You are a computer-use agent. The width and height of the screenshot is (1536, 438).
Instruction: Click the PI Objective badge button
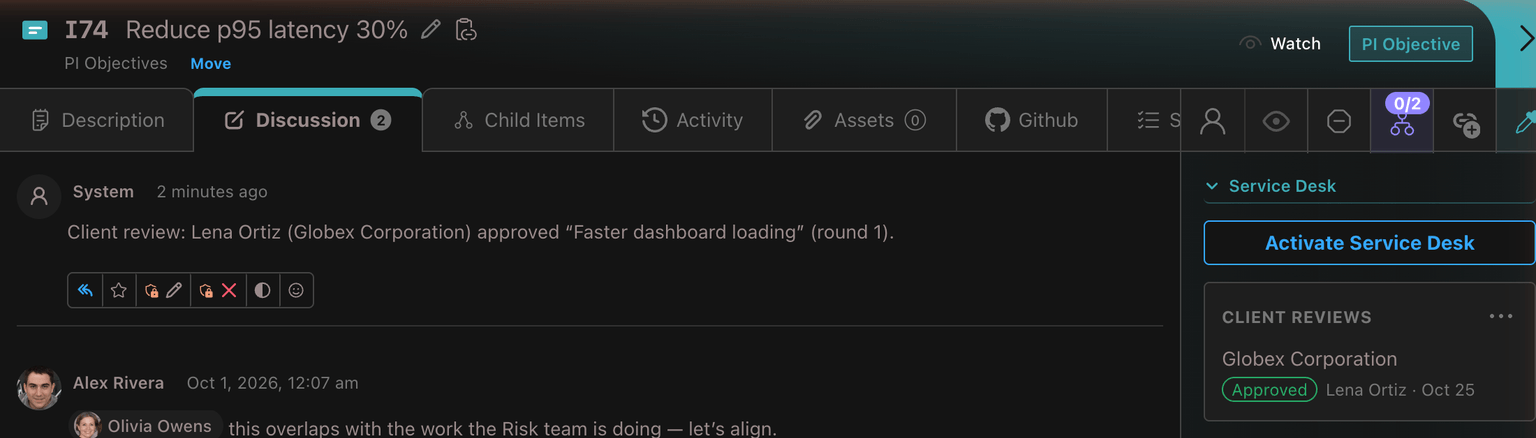click(1410, 44)
